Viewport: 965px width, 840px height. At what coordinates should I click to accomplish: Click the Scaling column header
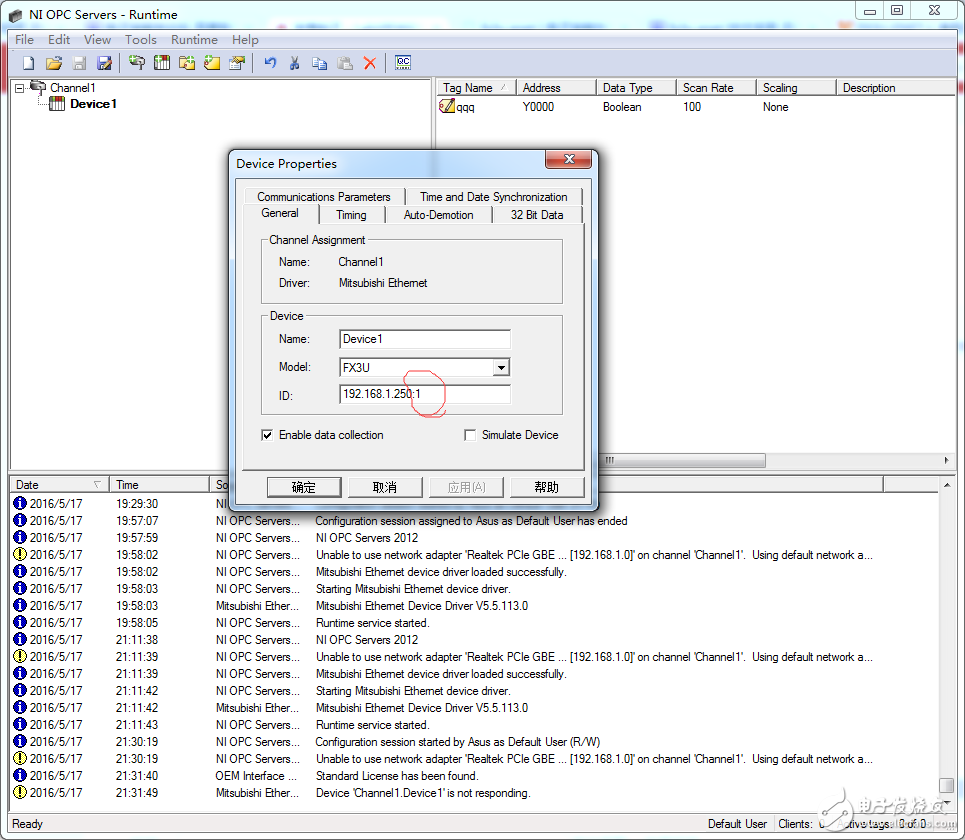click(796, 88)
